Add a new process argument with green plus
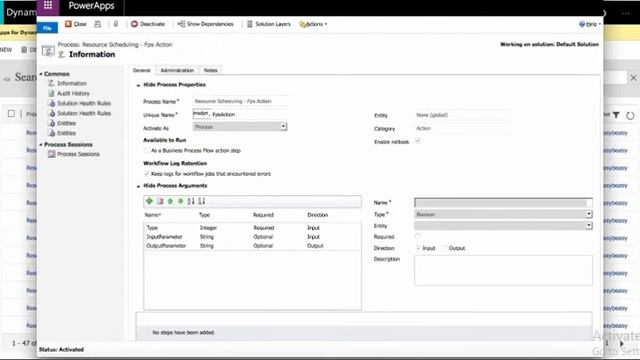 pos(149,201)
